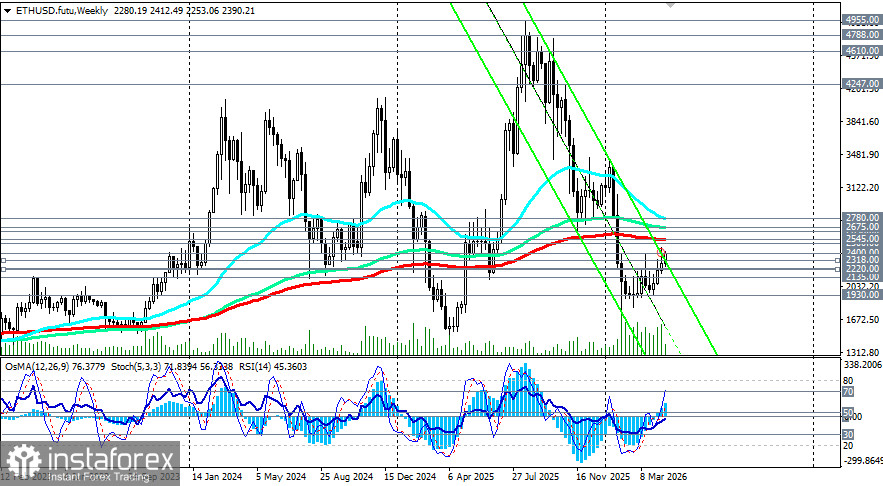Click the 1672.50 price scale value
The image size is (883, 486).
(862, 320)
